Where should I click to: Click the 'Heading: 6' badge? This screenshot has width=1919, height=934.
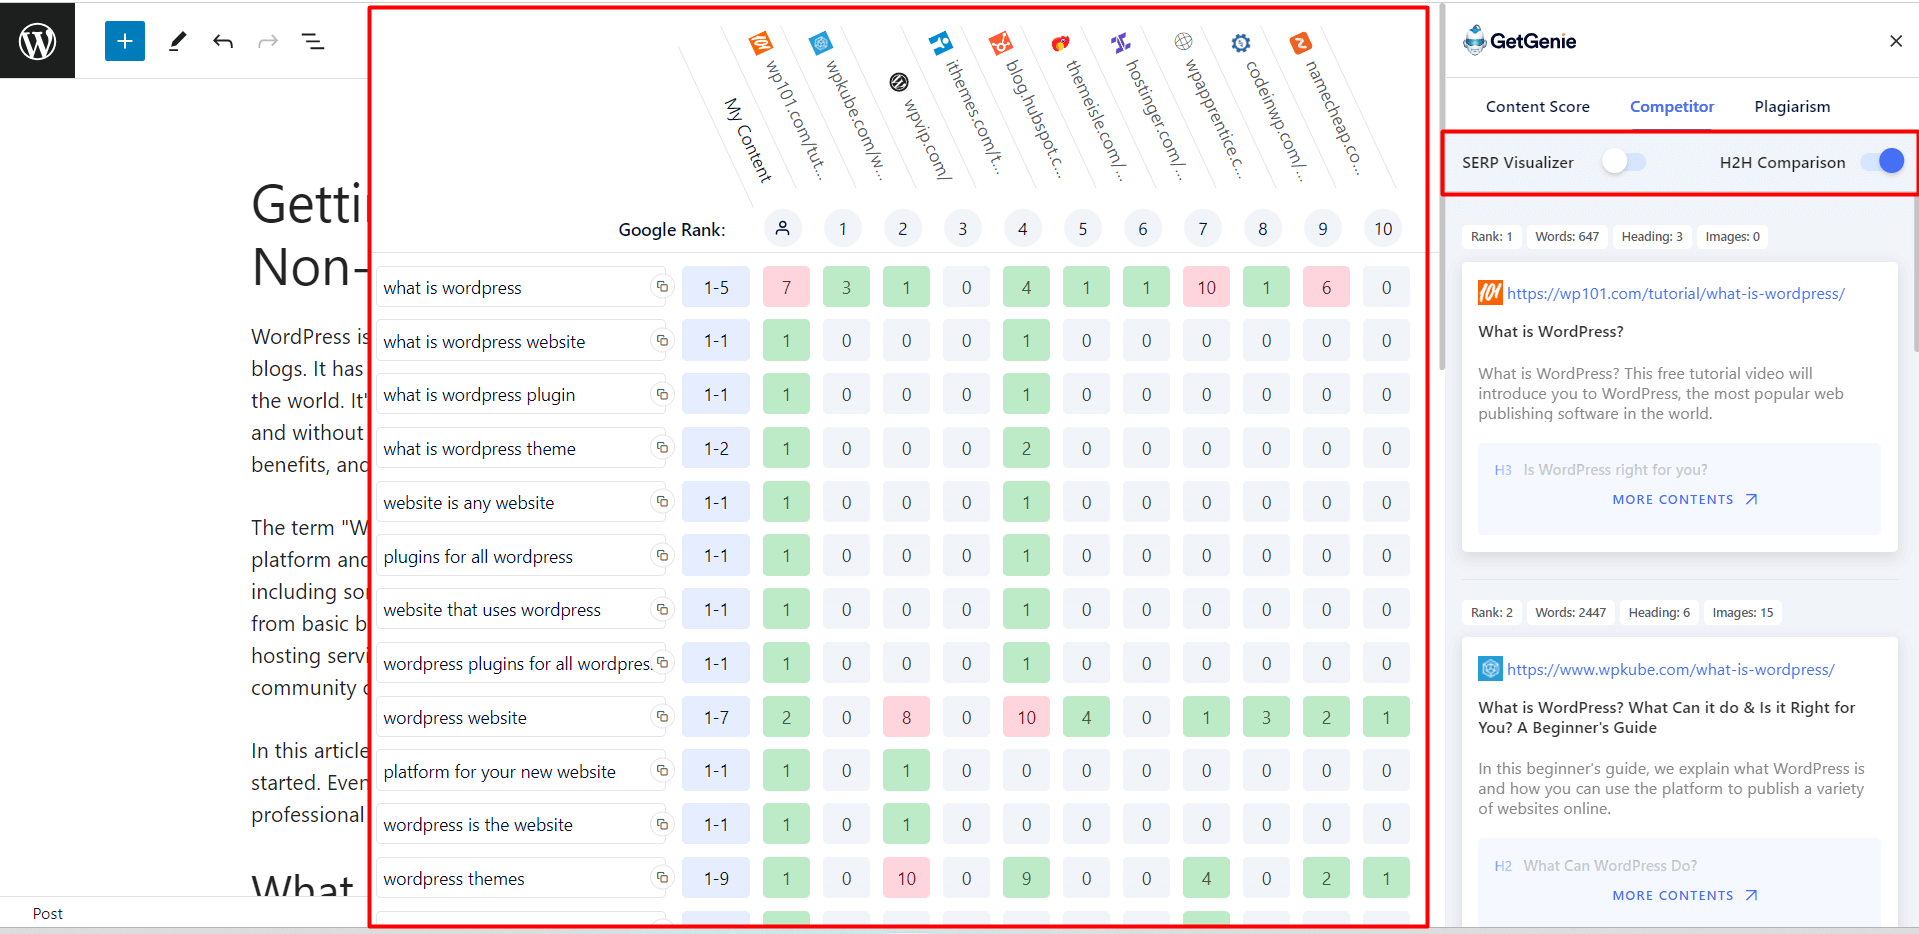click(x=1659, y=612)
